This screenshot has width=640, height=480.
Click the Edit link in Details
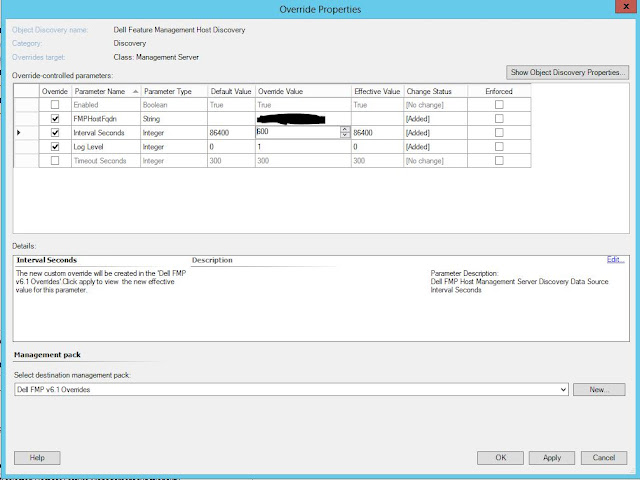(x=616, y=260)
